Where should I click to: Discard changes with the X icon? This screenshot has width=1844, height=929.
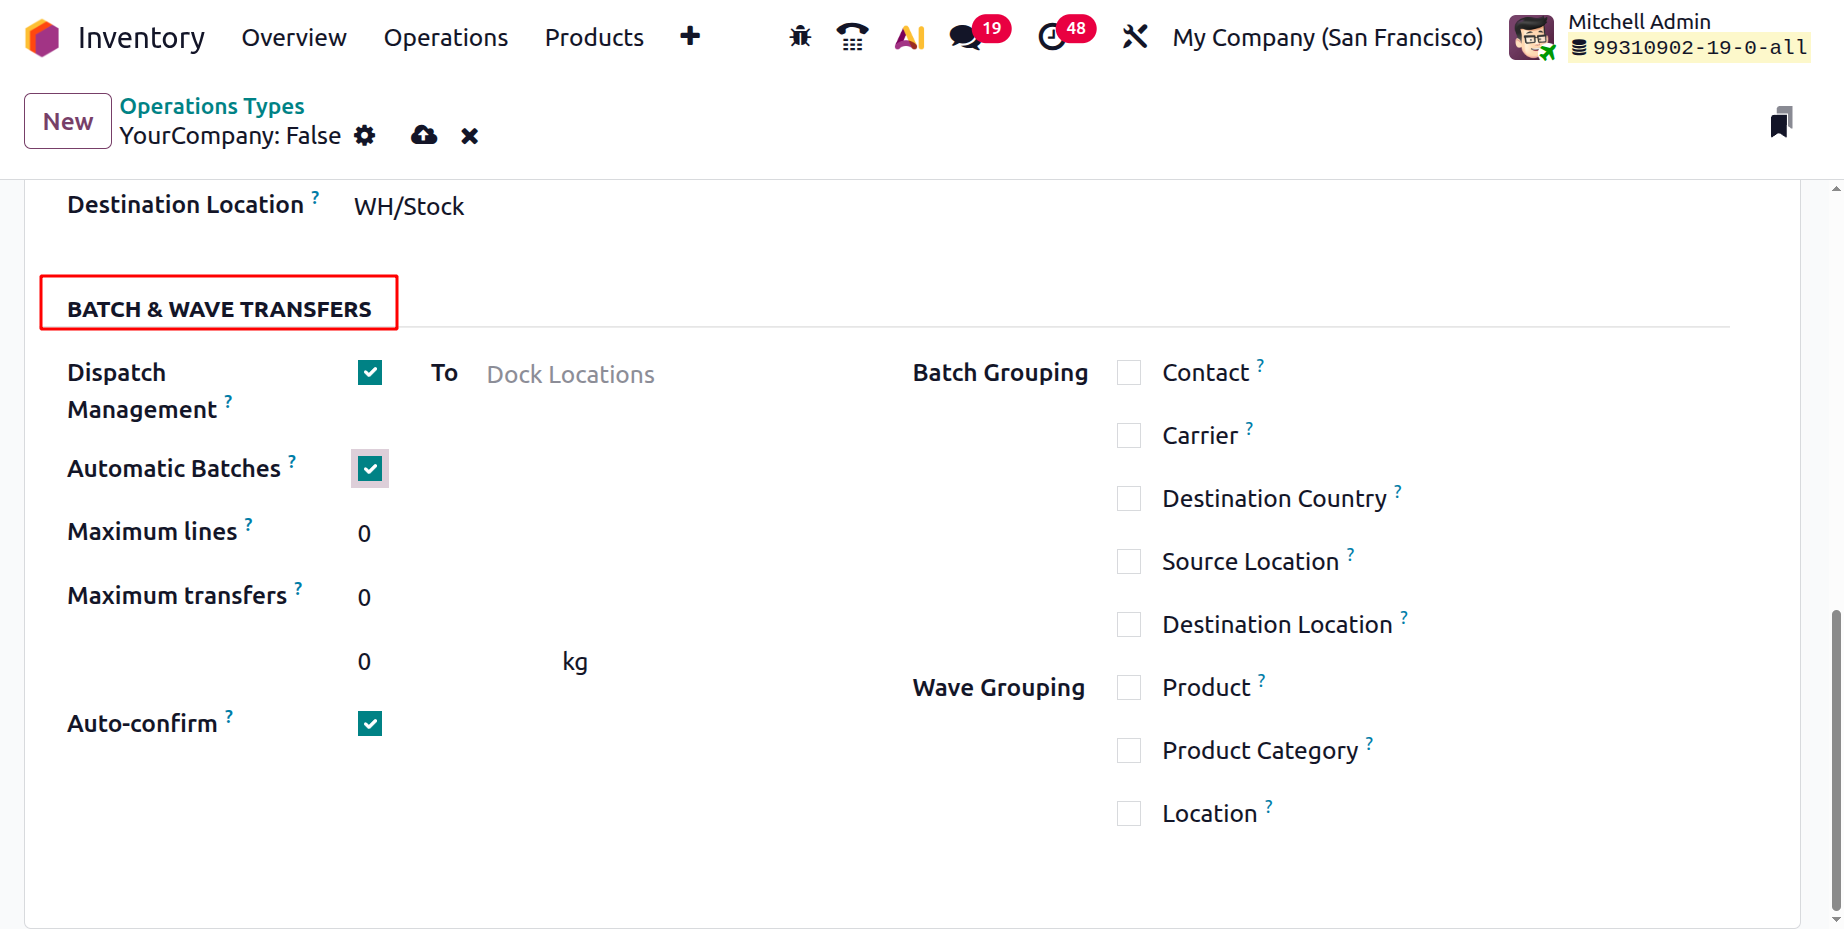469,136
